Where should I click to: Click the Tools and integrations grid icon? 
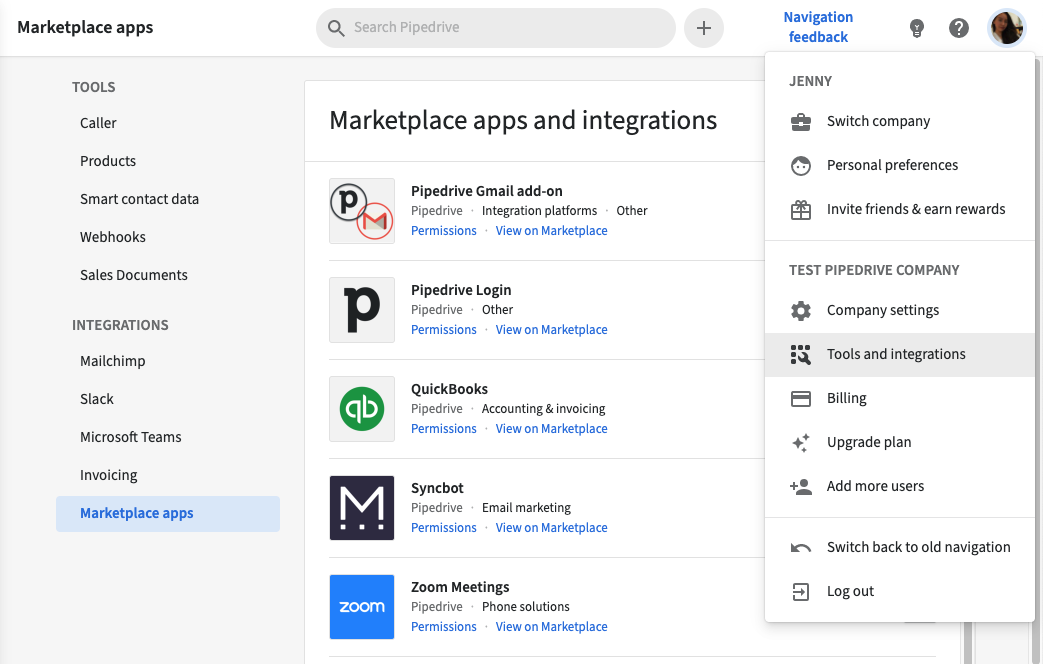pyautogui.click(x=801, y=355)
